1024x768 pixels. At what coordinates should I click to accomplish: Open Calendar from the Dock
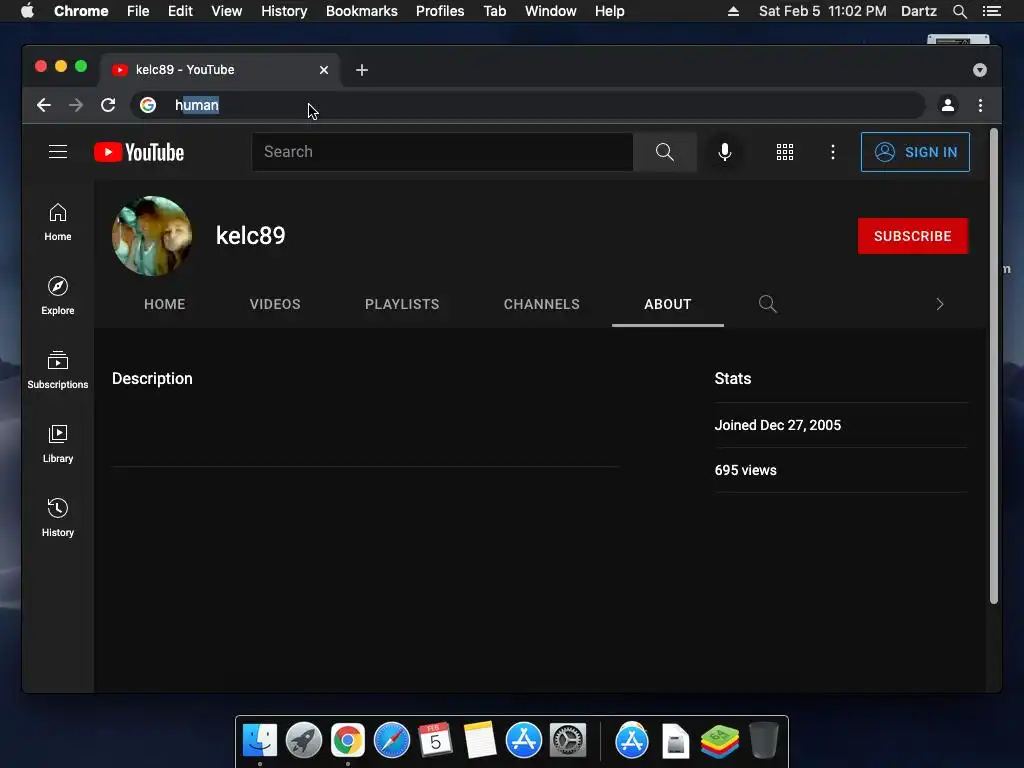click(x=436, y=741)
